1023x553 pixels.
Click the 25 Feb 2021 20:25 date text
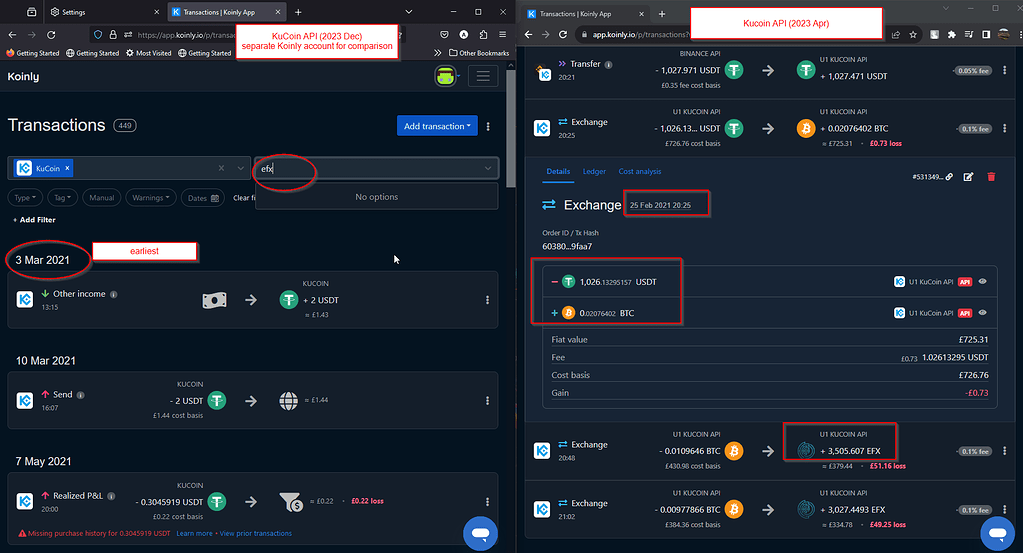point(660,205)
